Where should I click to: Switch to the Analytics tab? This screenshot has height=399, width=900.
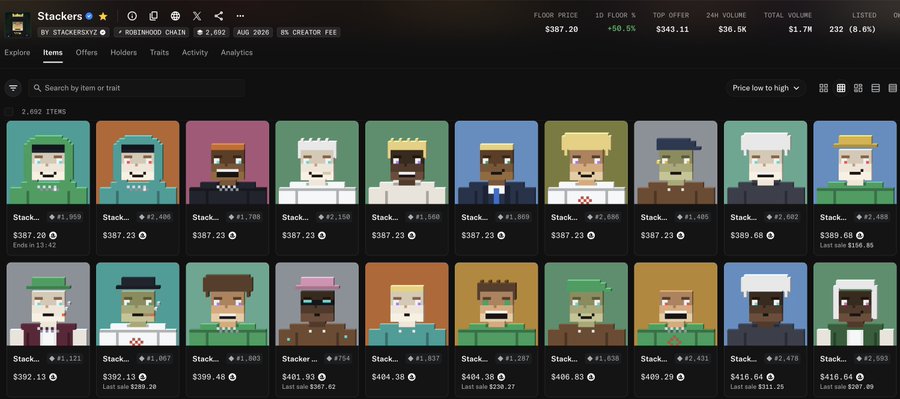(236, 52)
